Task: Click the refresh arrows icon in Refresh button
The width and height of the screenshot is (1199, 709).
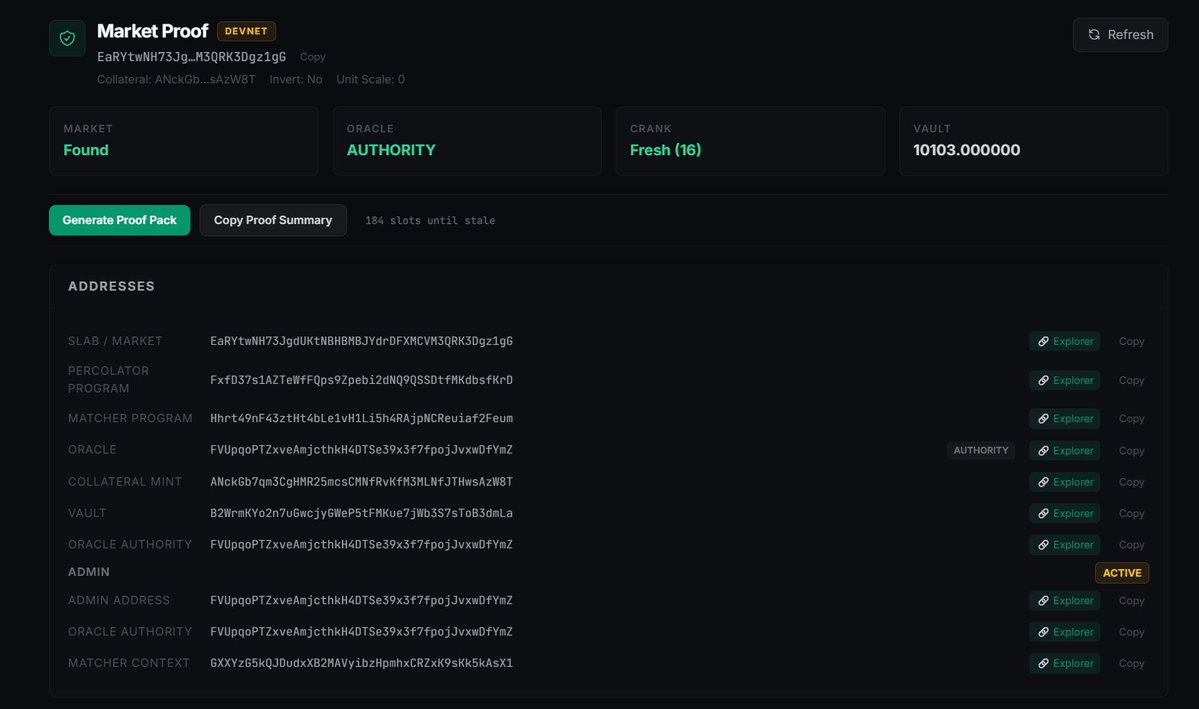Action: (1094, 34)
